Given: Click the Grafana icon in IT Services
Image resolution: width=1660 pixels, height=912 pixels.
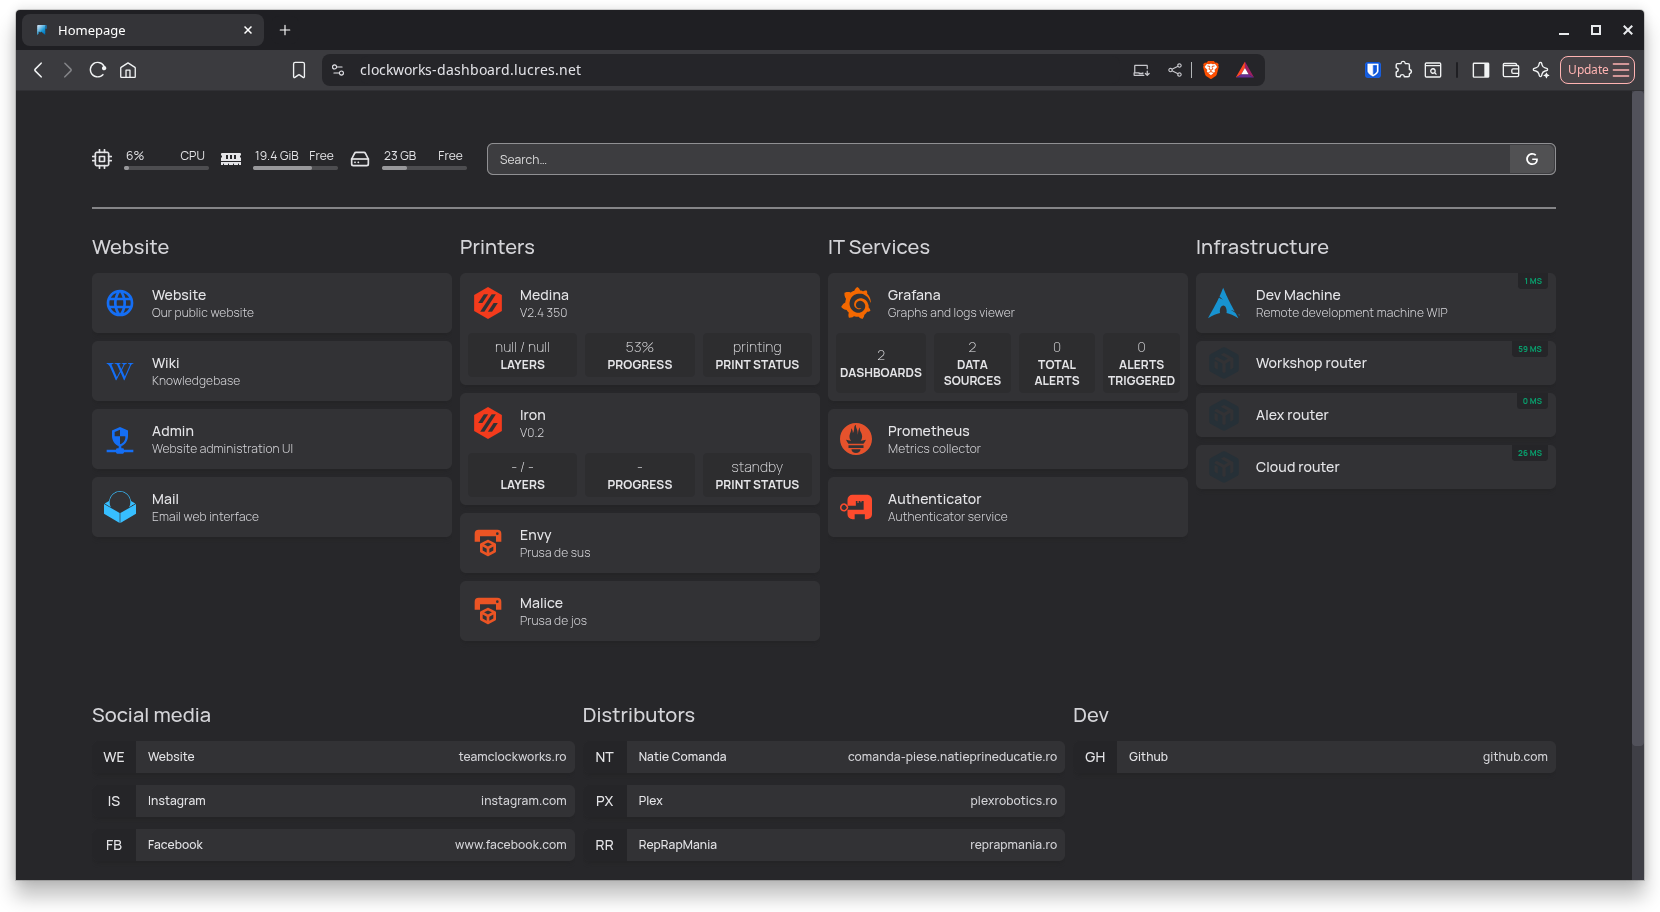Looking at the screenshot, I should (857, 303).
